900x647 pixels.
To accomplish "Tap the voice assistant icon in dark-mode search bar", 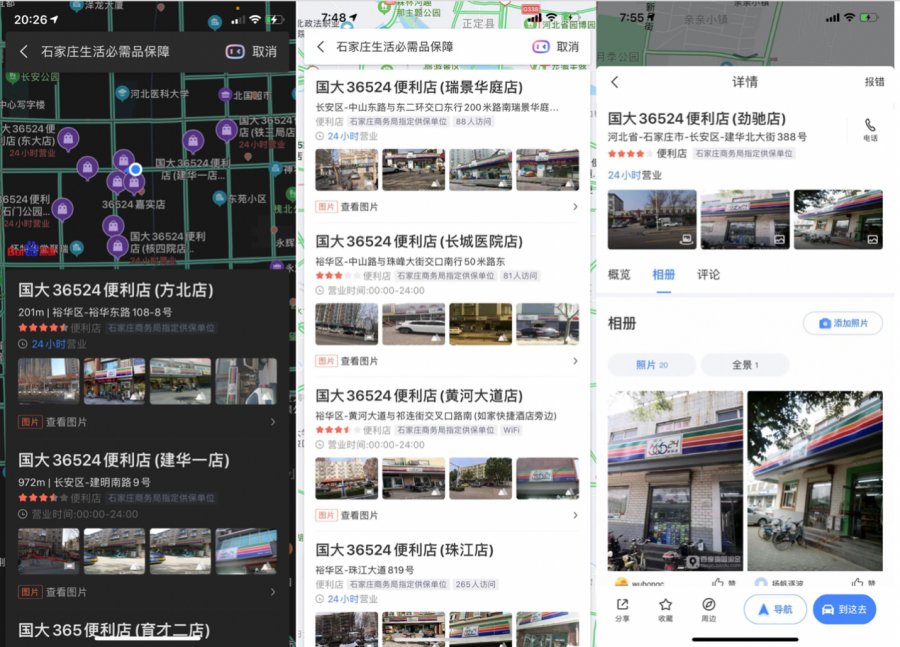I will coord(235,52).
